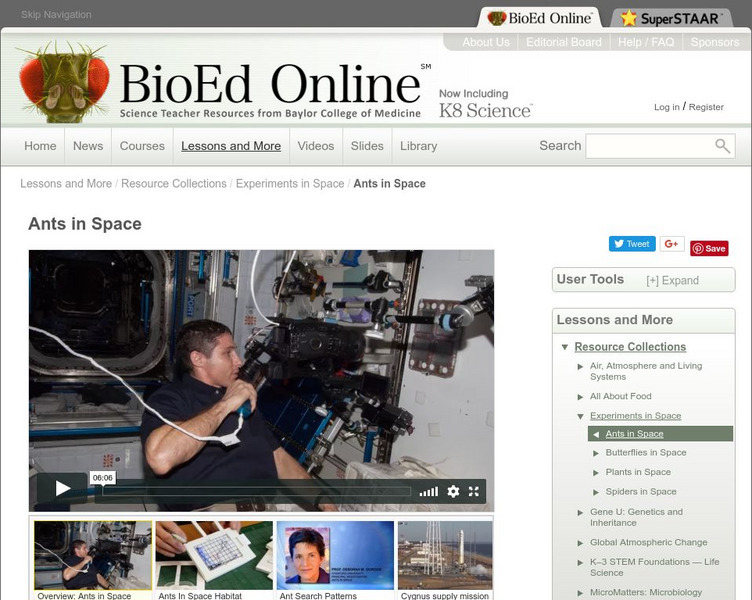This screenshot has width=752, height=600.
Task: Open Butterflies in Space sidebar link
Action: coord(646,453)
